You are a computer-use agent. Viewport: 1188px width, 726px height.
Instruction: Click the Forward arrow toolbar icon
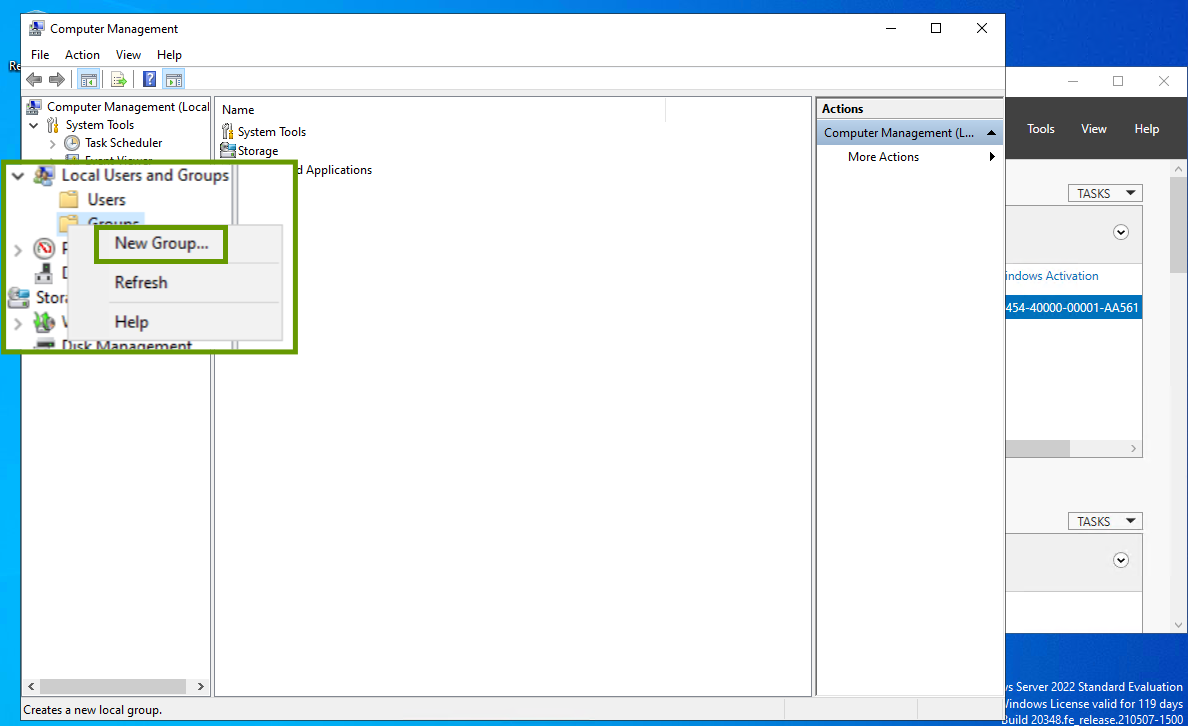click(x=57, y=80)
